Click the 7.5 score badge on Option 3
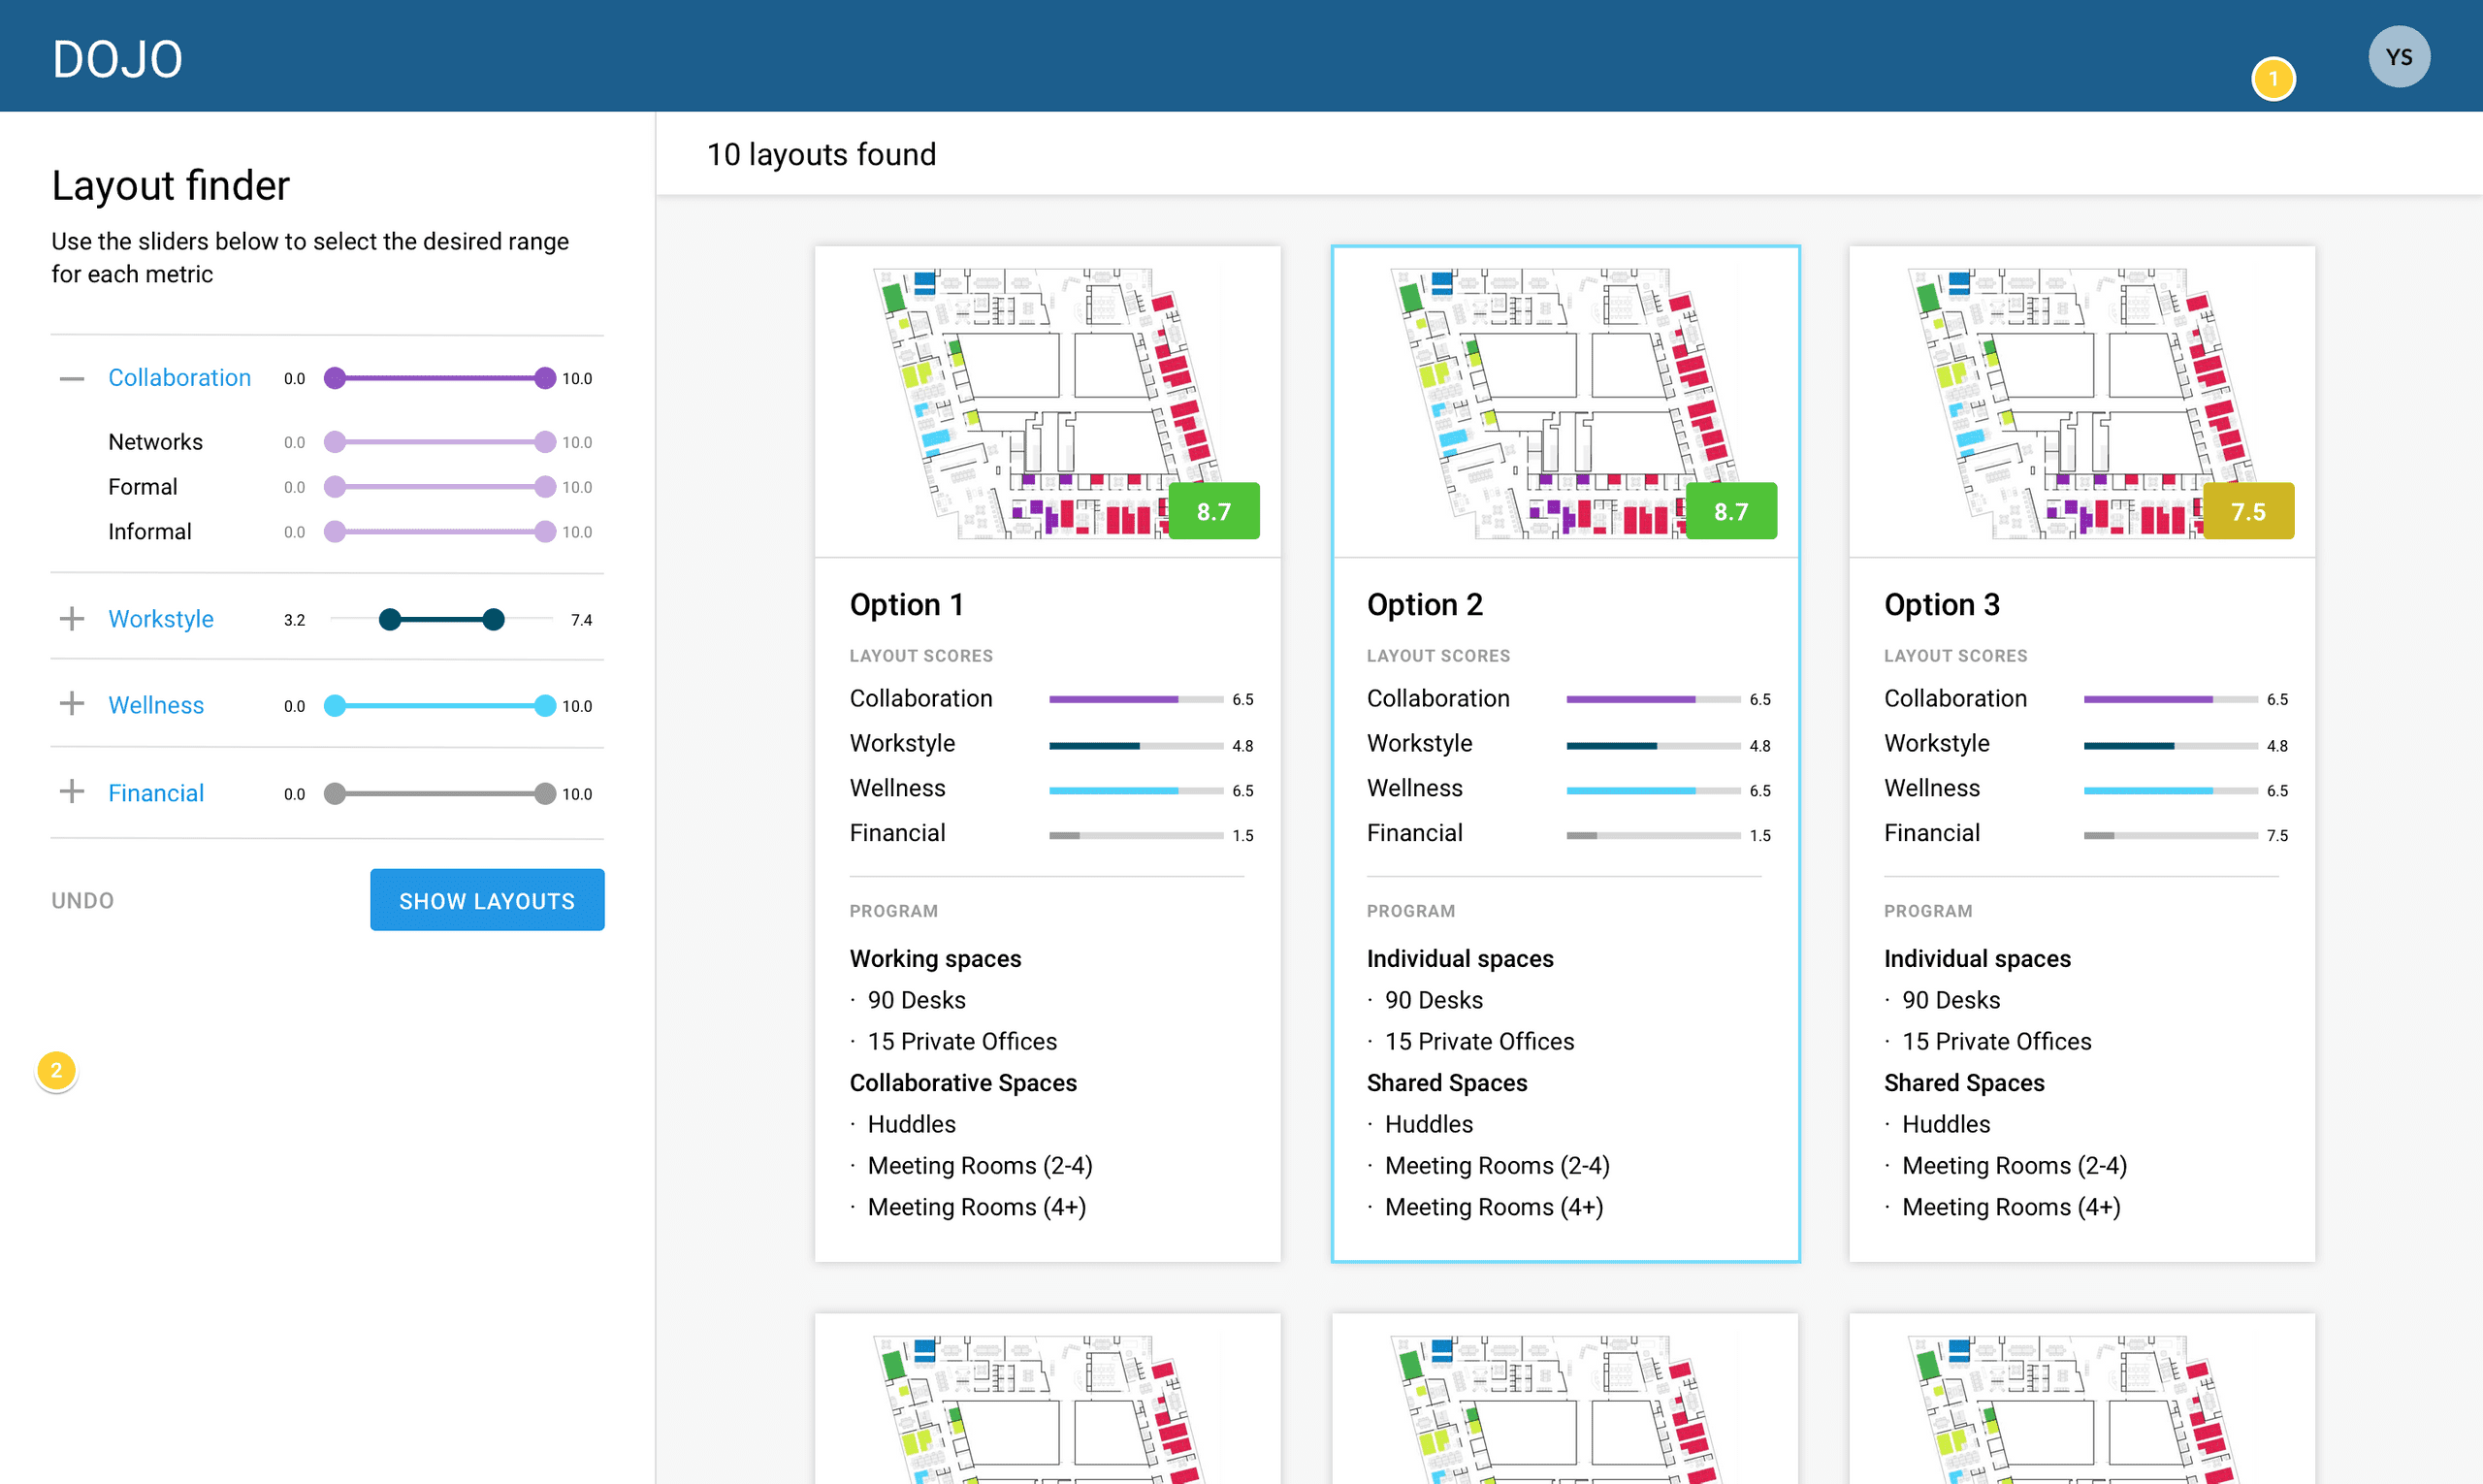2483x1484 pixels. click(2248, 511)
